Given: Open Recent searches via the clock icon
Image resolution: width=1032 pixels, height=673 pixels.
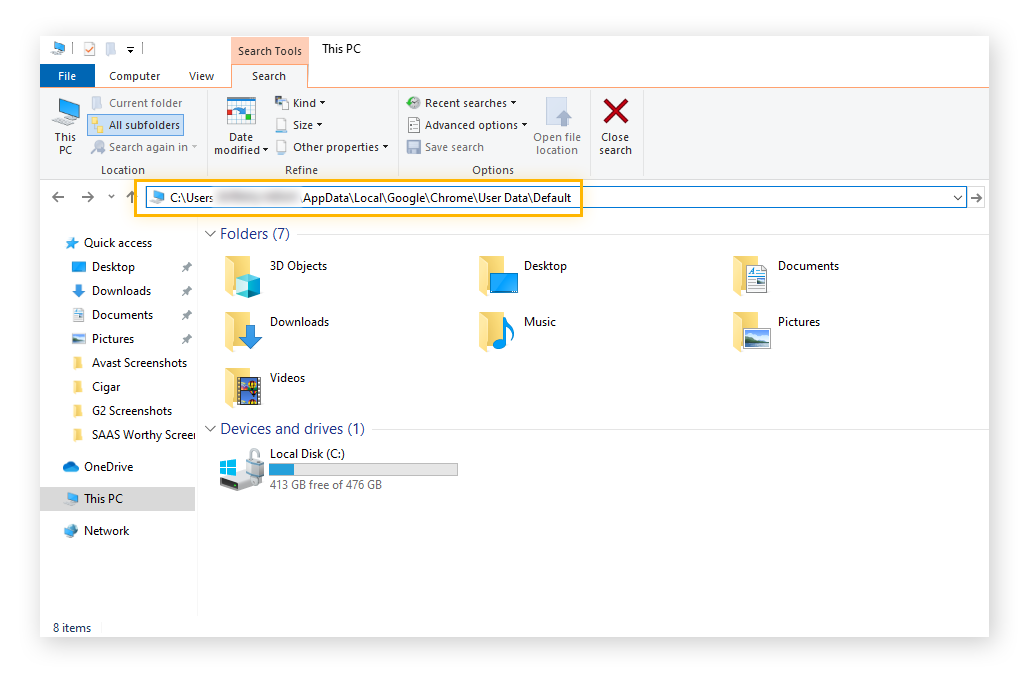Looking at the screenshot, I should pyautogui.click(x=412, y=101).
